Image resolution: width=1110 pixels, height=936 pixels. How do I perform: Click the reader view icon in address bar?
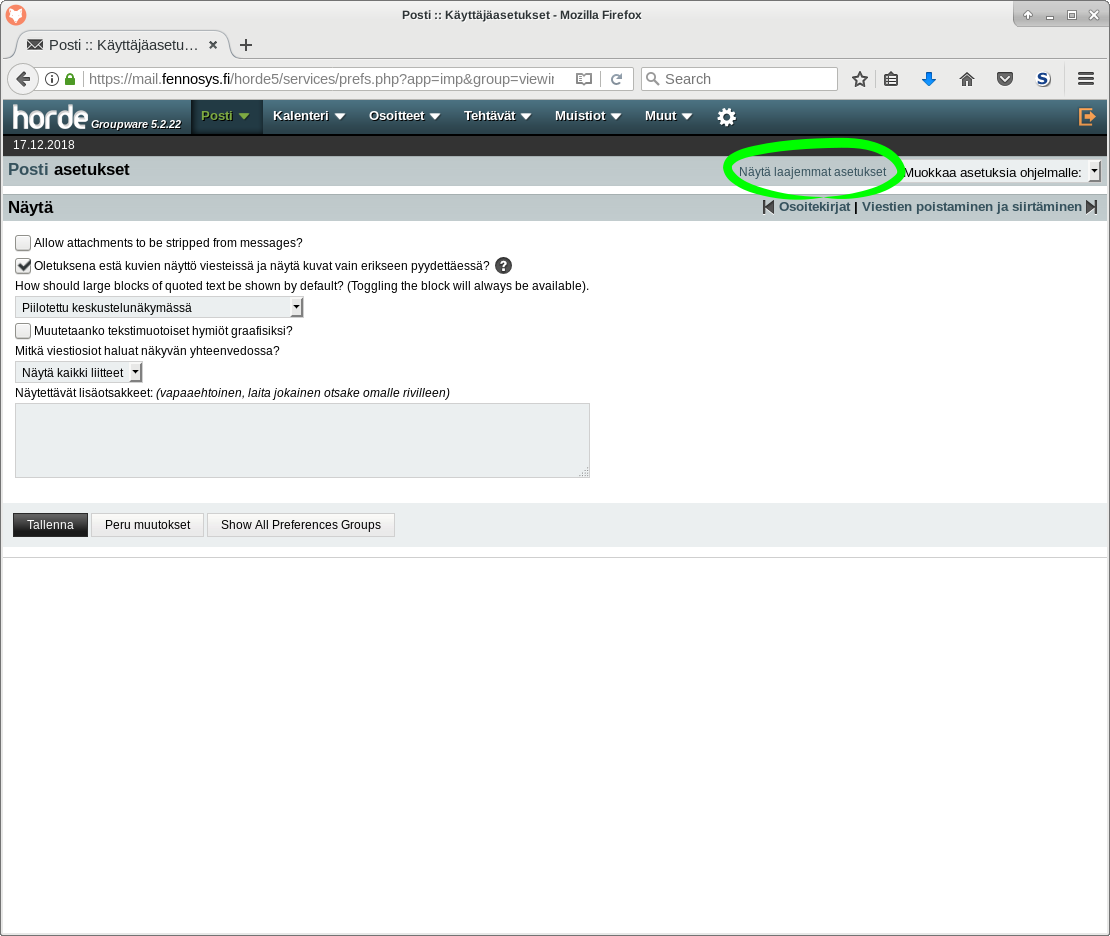584,79
